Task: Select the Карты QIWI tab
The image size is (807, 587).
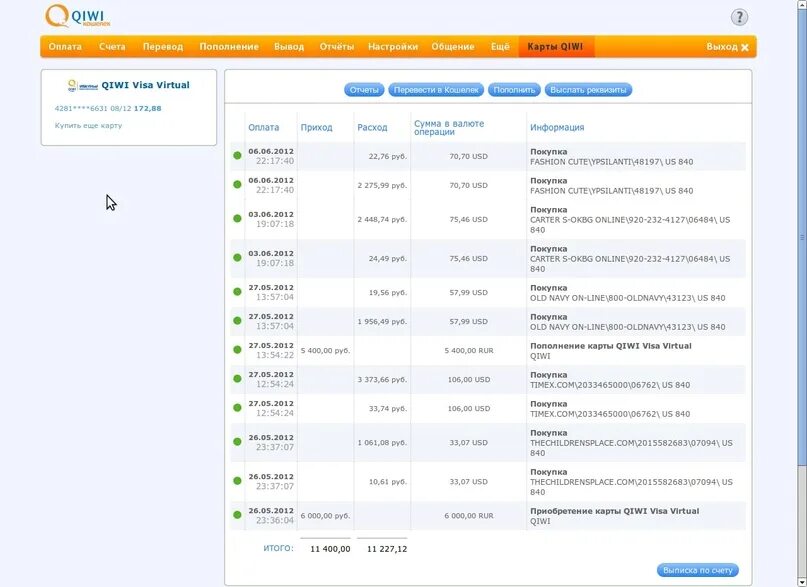Action: pos(556,47)
